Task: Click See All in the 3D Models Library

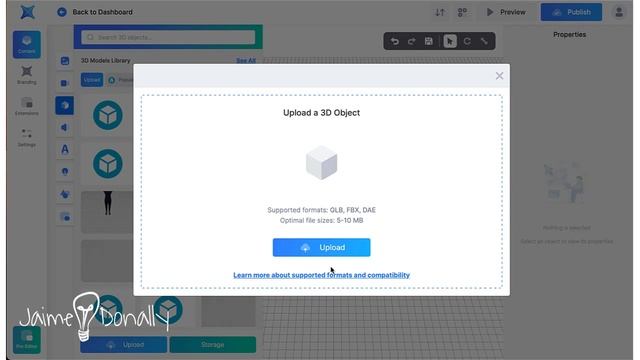Action: (246, 60)
